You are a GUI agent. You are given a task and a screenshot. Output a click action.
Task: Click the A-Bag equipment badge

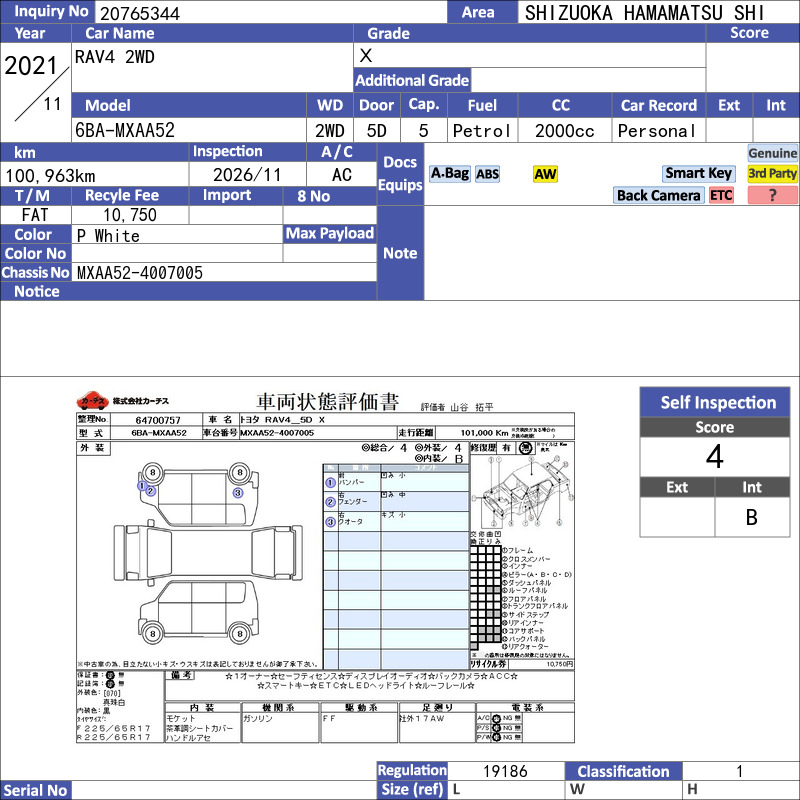449,173
